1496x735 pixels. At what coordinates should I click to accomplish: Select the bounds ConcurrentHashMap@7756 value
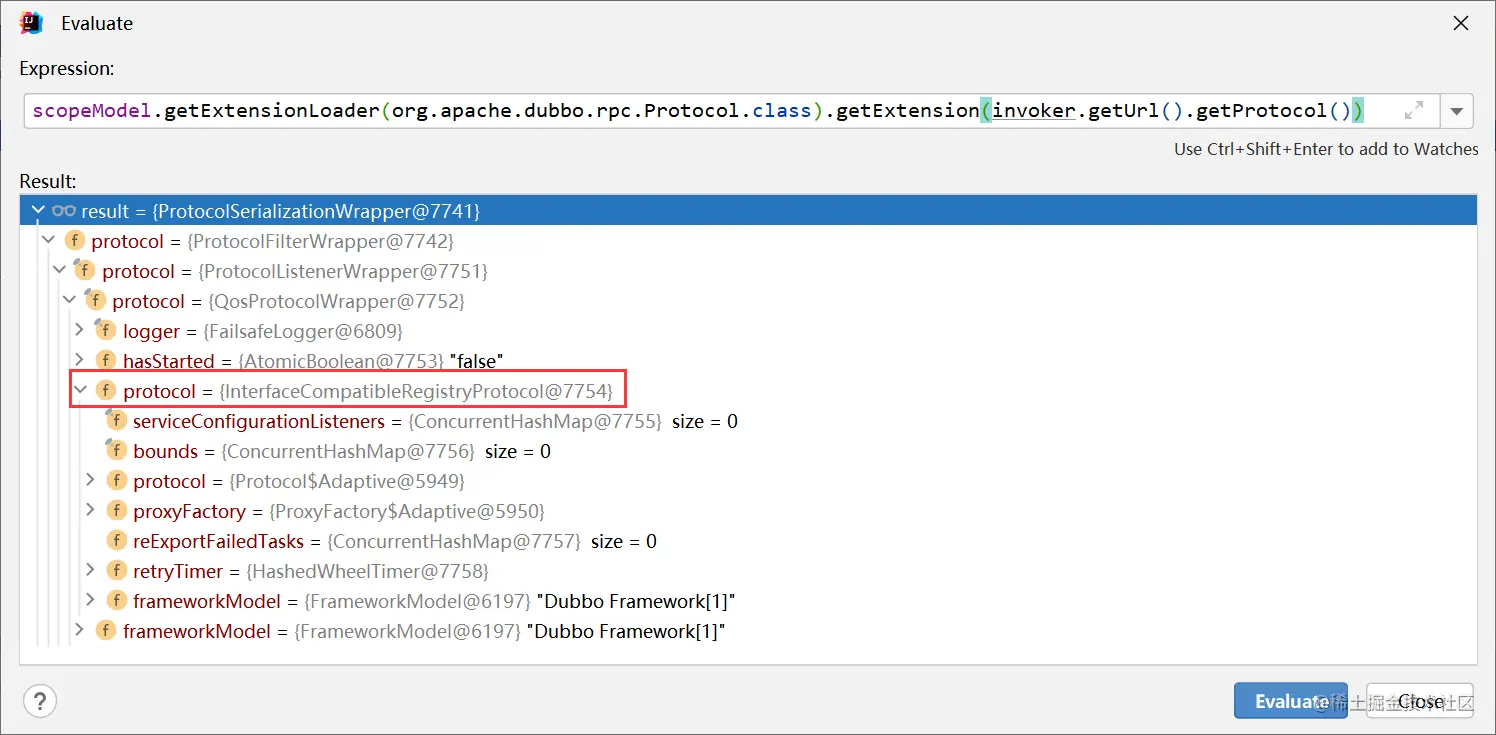pyautogui.click(x=348, y=451)
